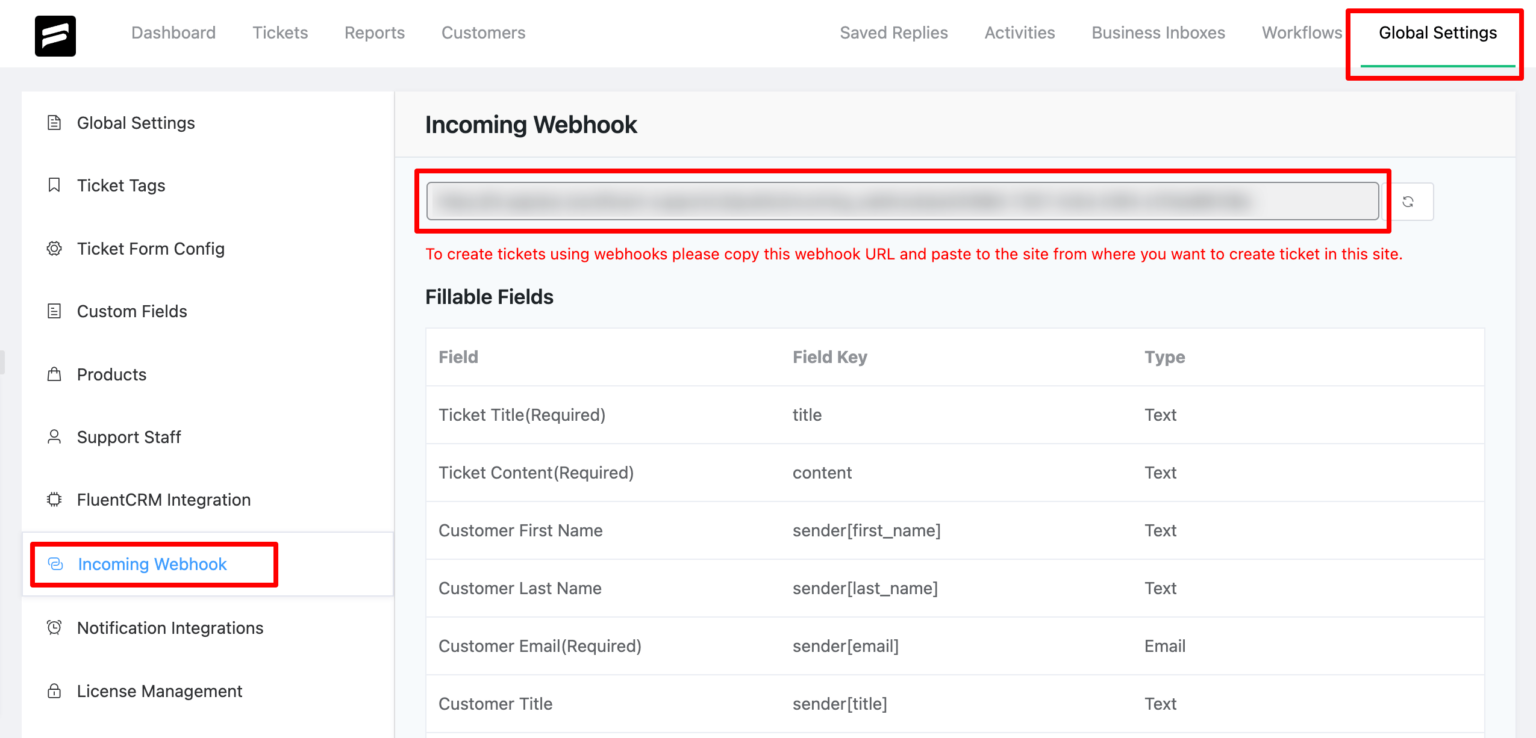Screen dimensions: 1536x738
Task: Open the Workflows menu item
Action: [x=1301, y=32]
